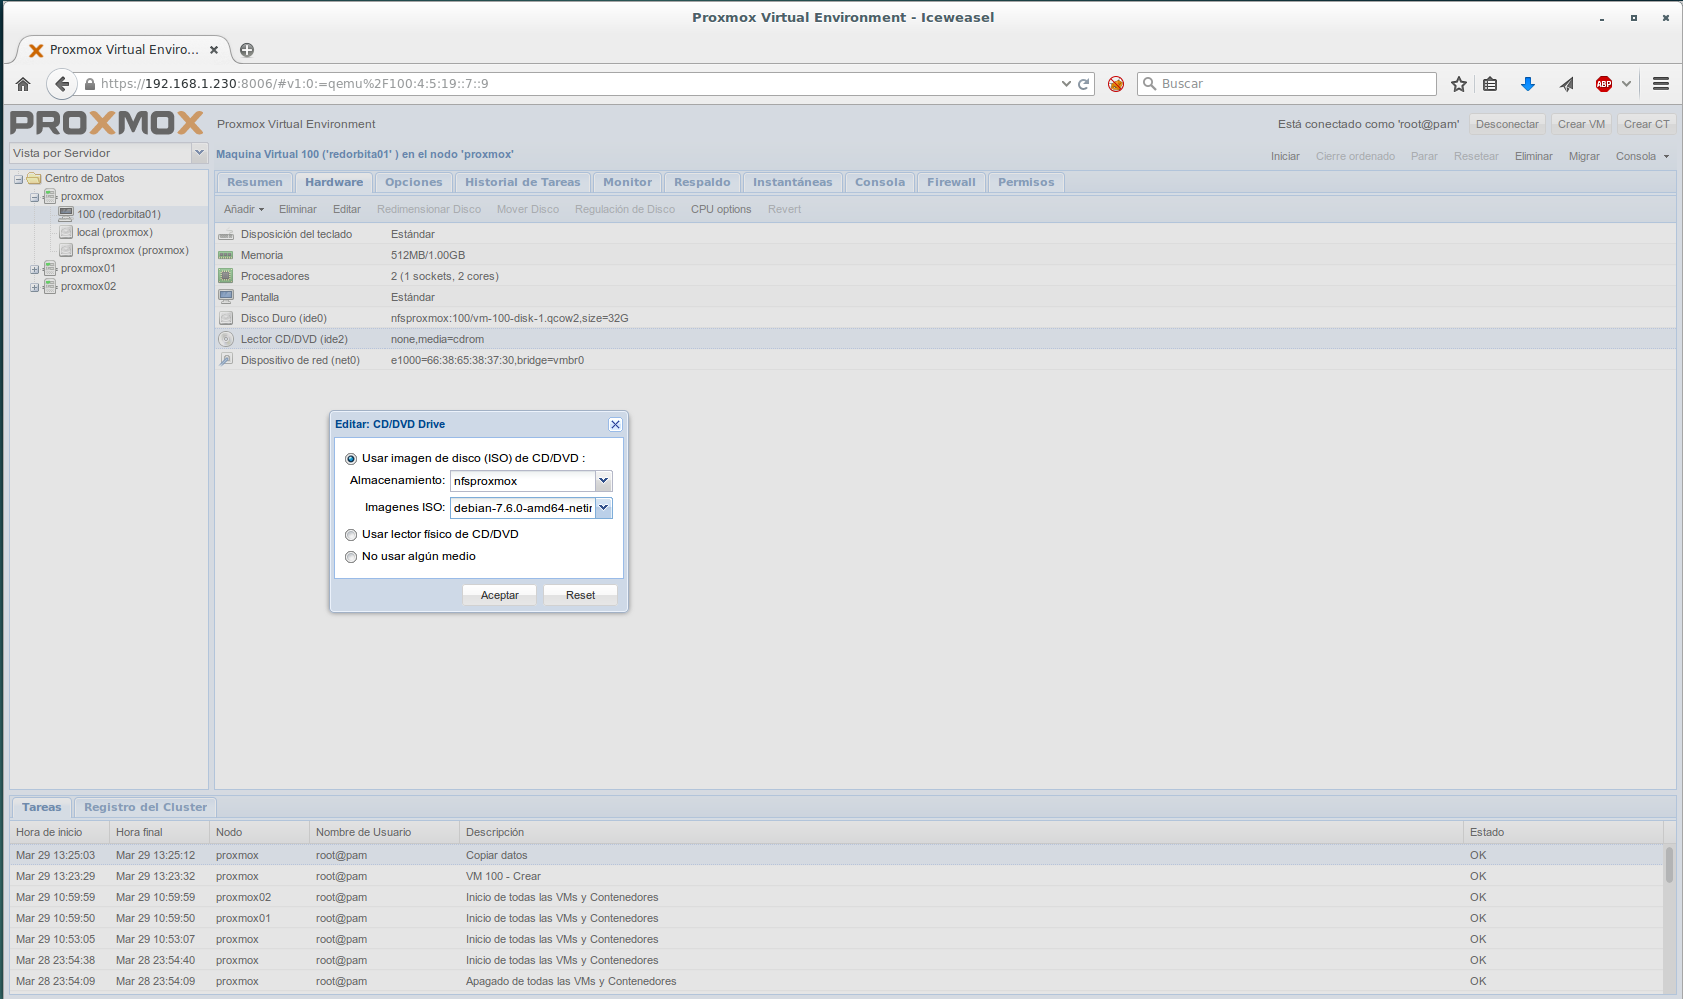The height and width of the screenshot is (999, 1683).
Task: Choose 'No usar algún medio' radio button
Action: pyautogui.click(x=351, y=557)
